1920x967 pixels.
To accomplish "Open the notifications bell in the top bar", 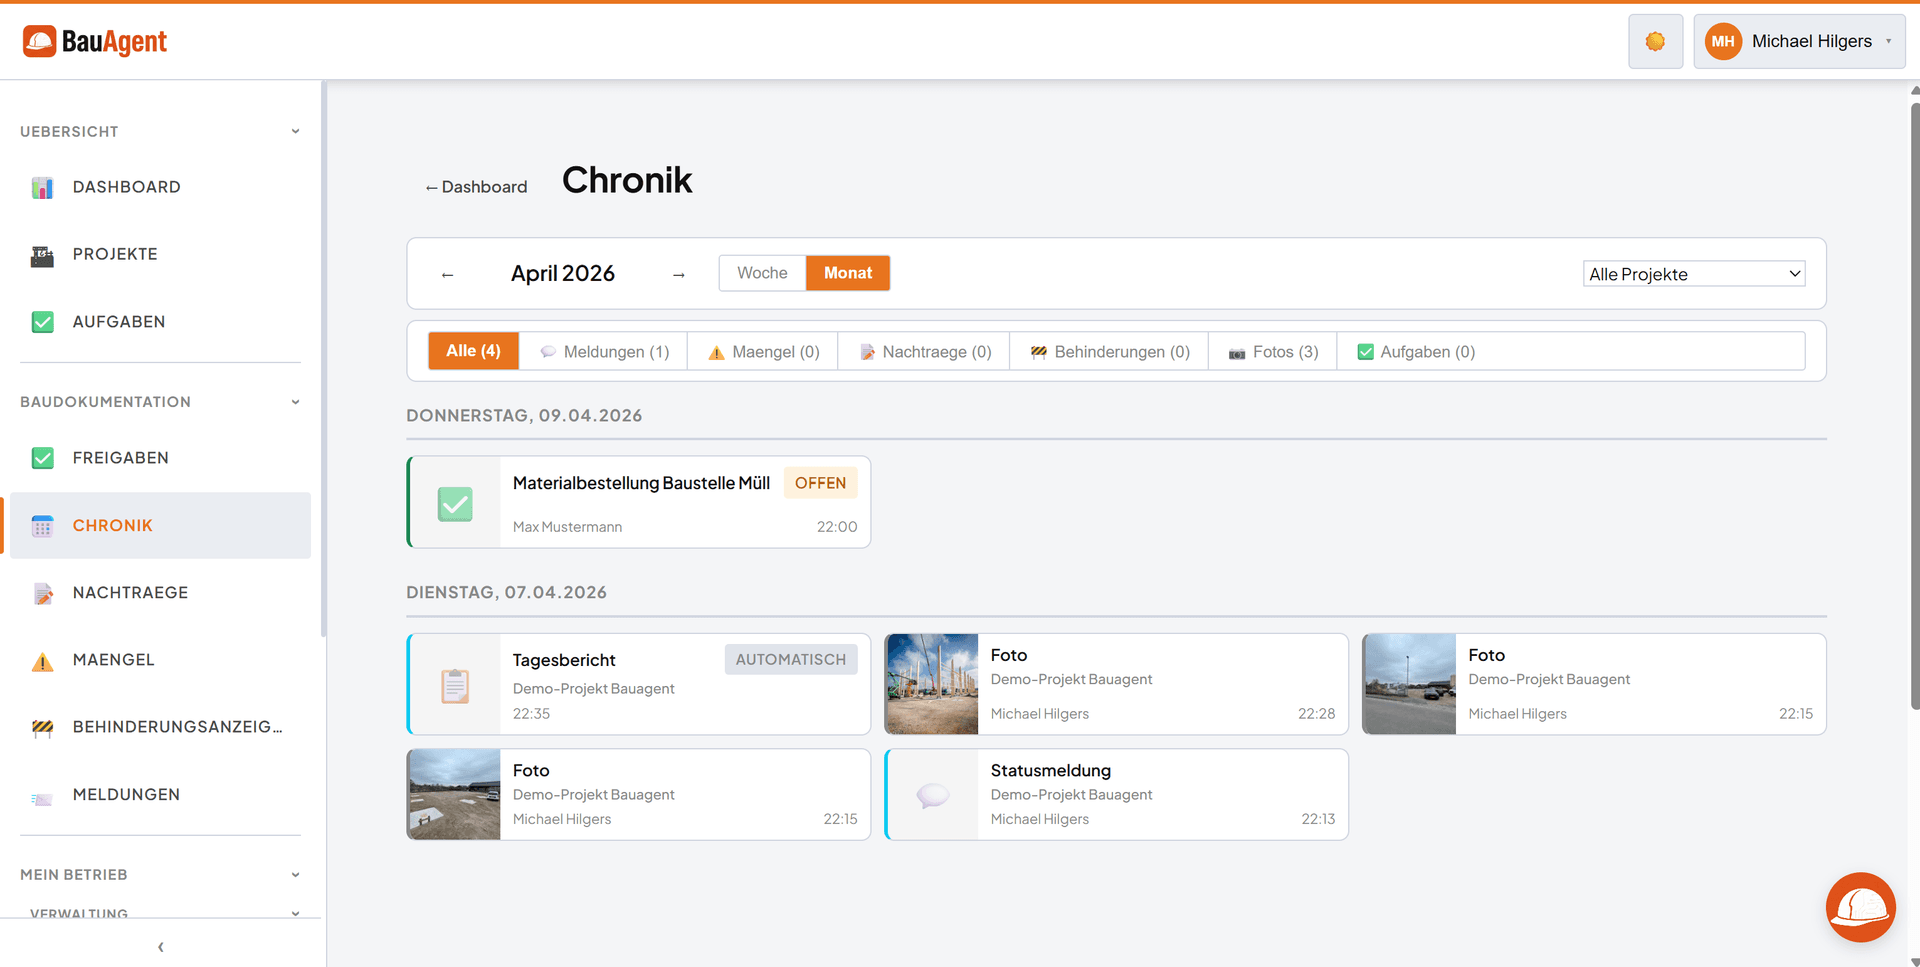I will point(1655,41).
